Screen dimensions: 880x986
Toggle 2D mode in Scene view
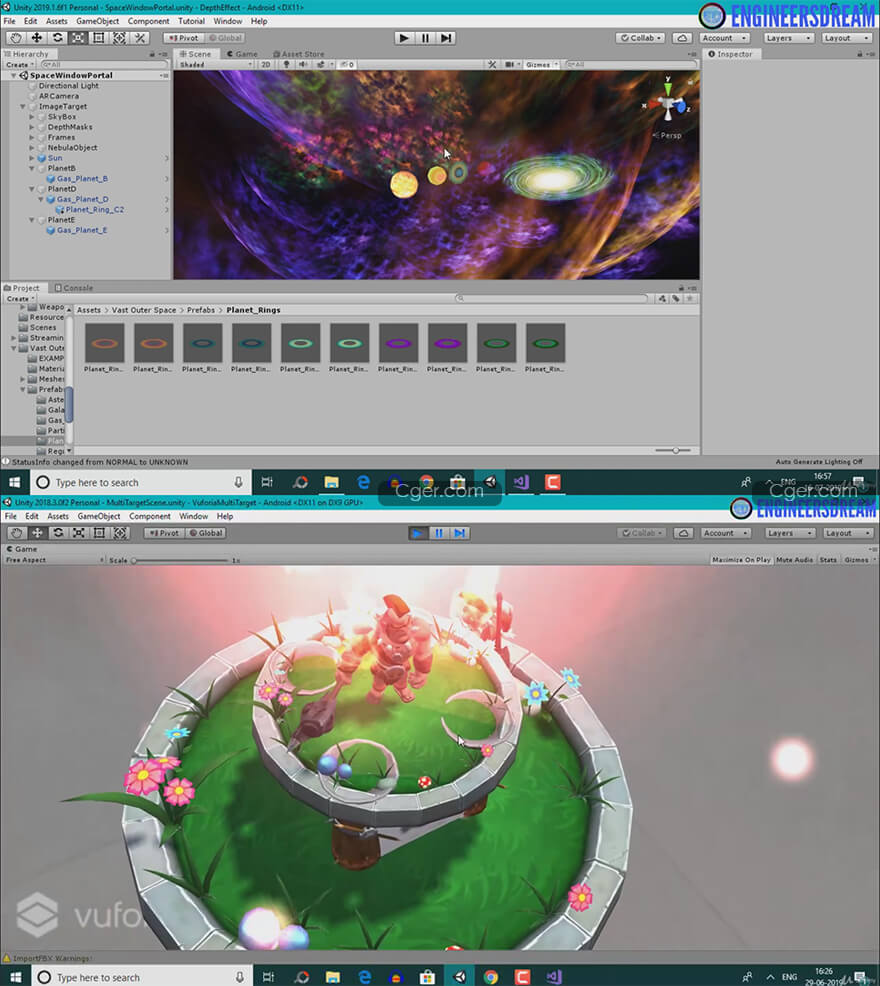pyautogui.click(x=266, y=64)
